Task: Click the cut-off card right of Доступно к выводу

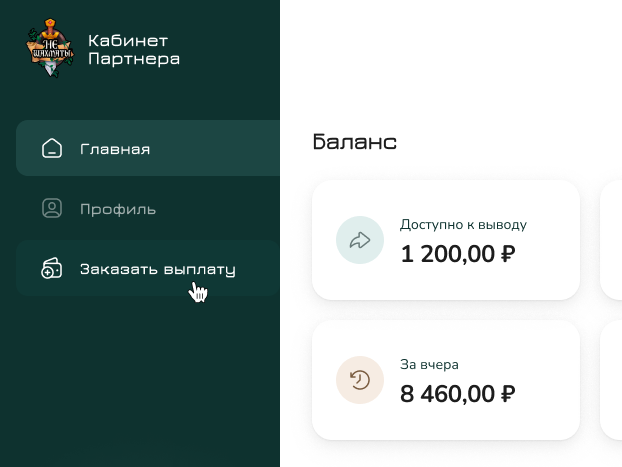Action: (611, 240)
